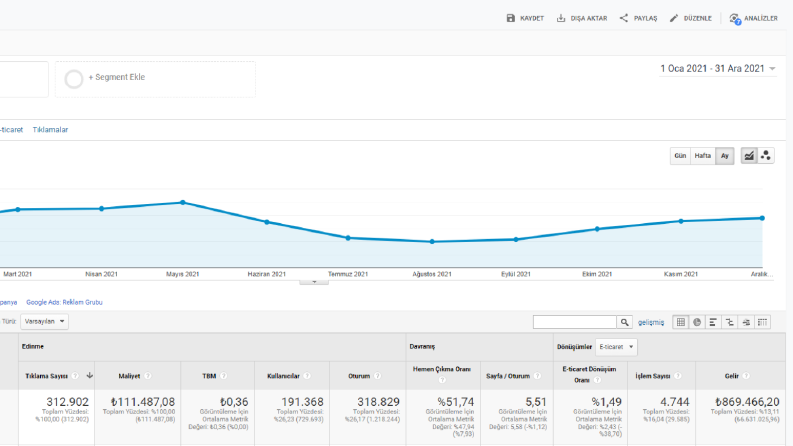
Task: Click the KAYDET save icon
Action: pos(511,18)
